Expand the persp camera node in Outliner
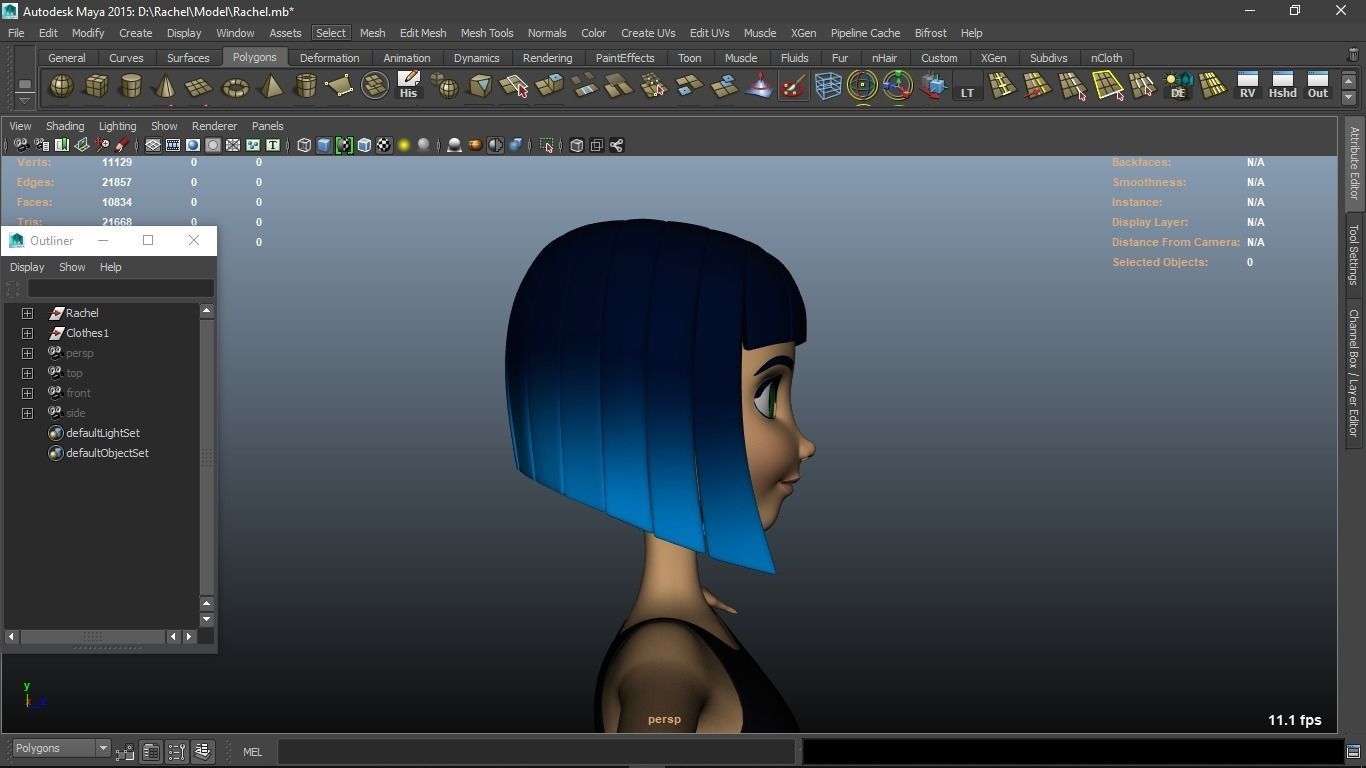The width and height of the screenshot is (1366, 768). pyautogui.click(x=28, y=353)
